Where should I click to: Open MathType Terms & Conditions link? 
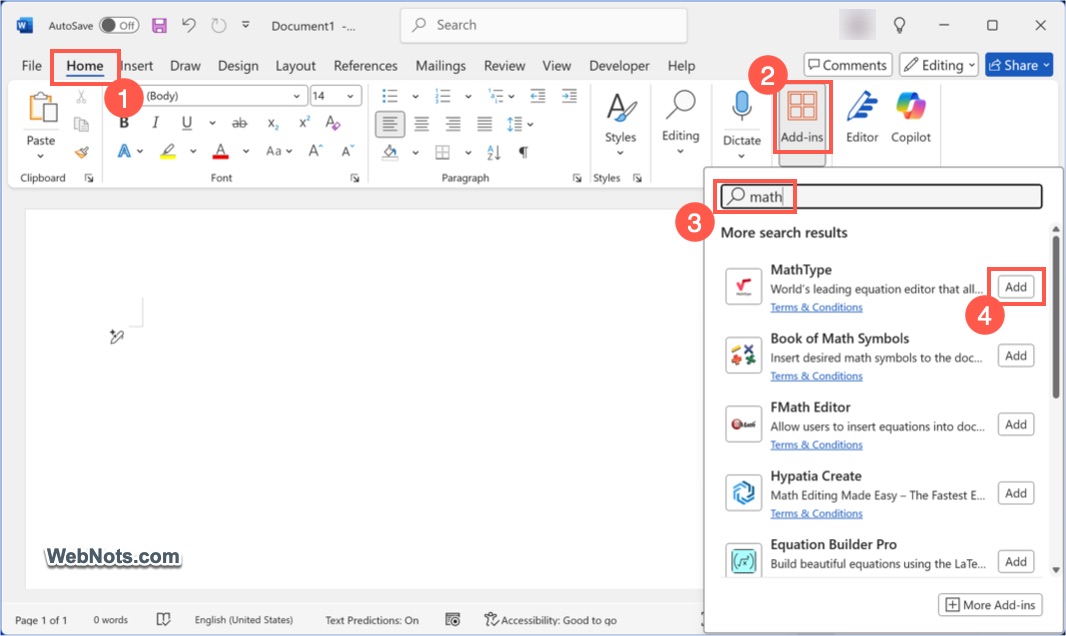click(816, 307)
